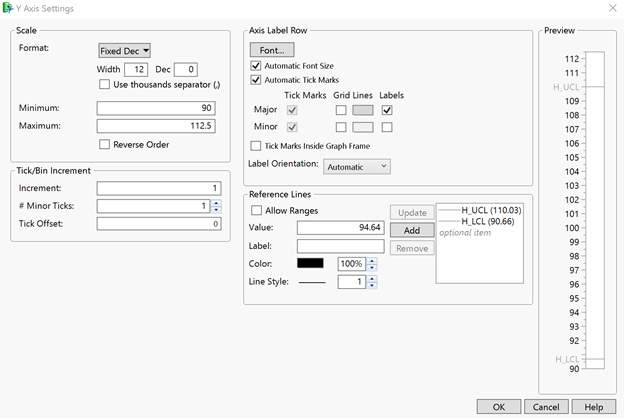Enable Use thousands separator checkbox

104,84
